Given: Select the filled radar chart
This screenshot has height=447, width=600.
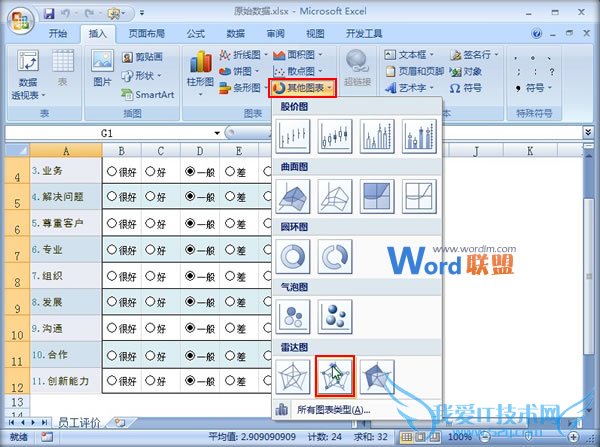Looking at the screenshot, I should click(377, 377).
